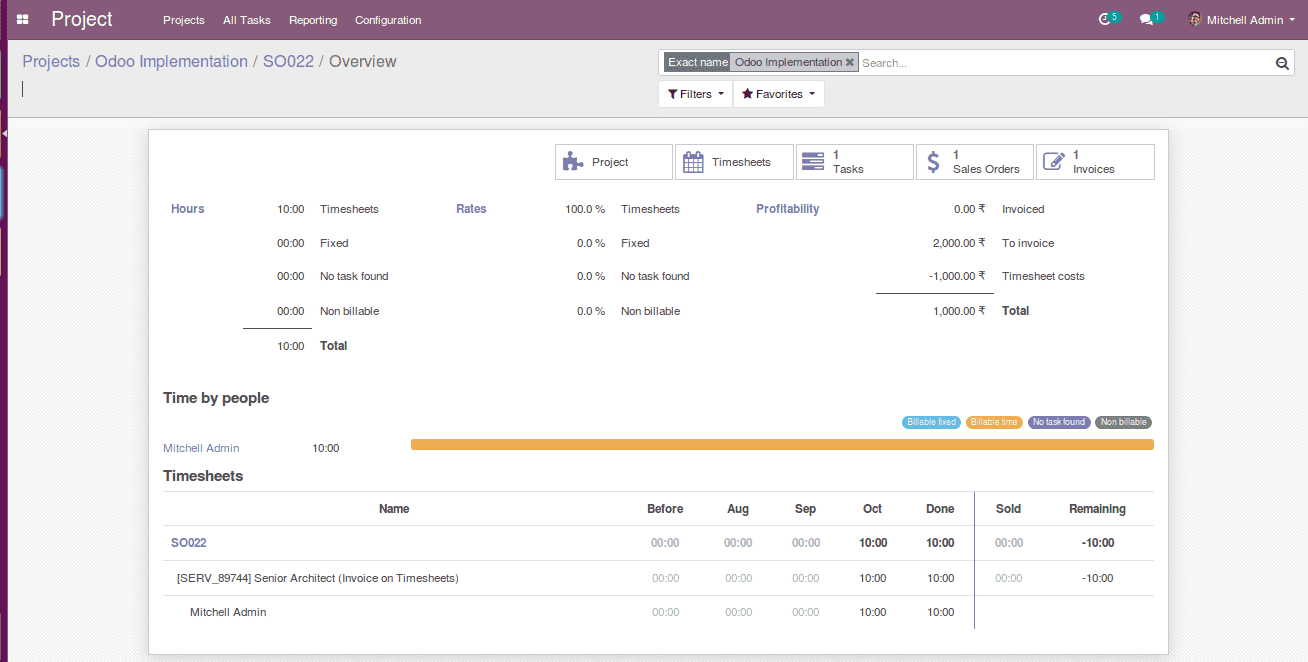Click the Tasks list icon
Viewport: 1308px width, 662px height.
[813, 162]
